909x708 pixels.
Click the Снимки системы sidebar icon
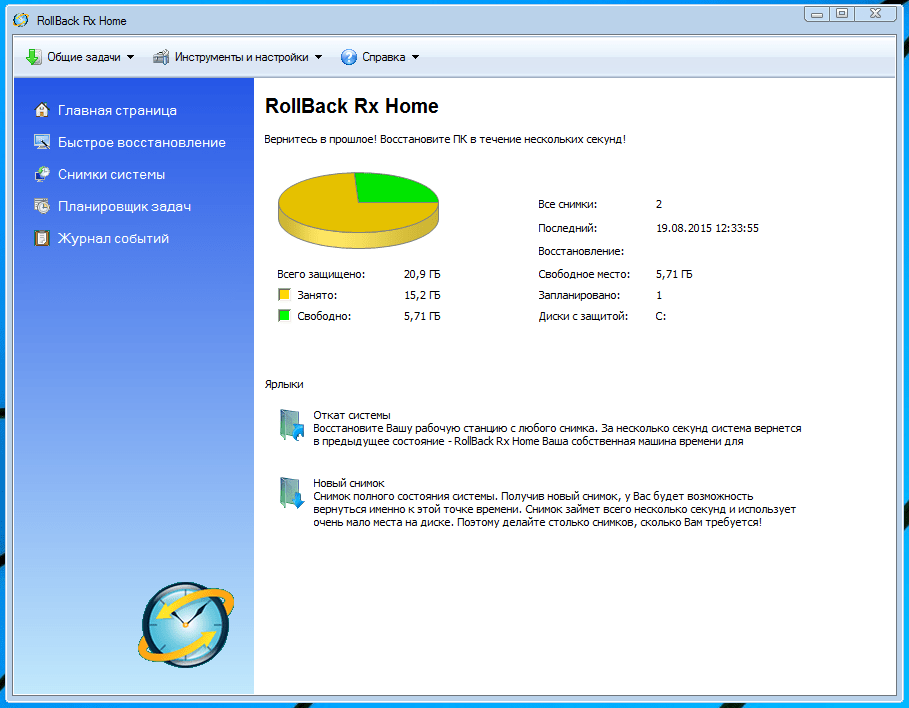pos(42,174)
